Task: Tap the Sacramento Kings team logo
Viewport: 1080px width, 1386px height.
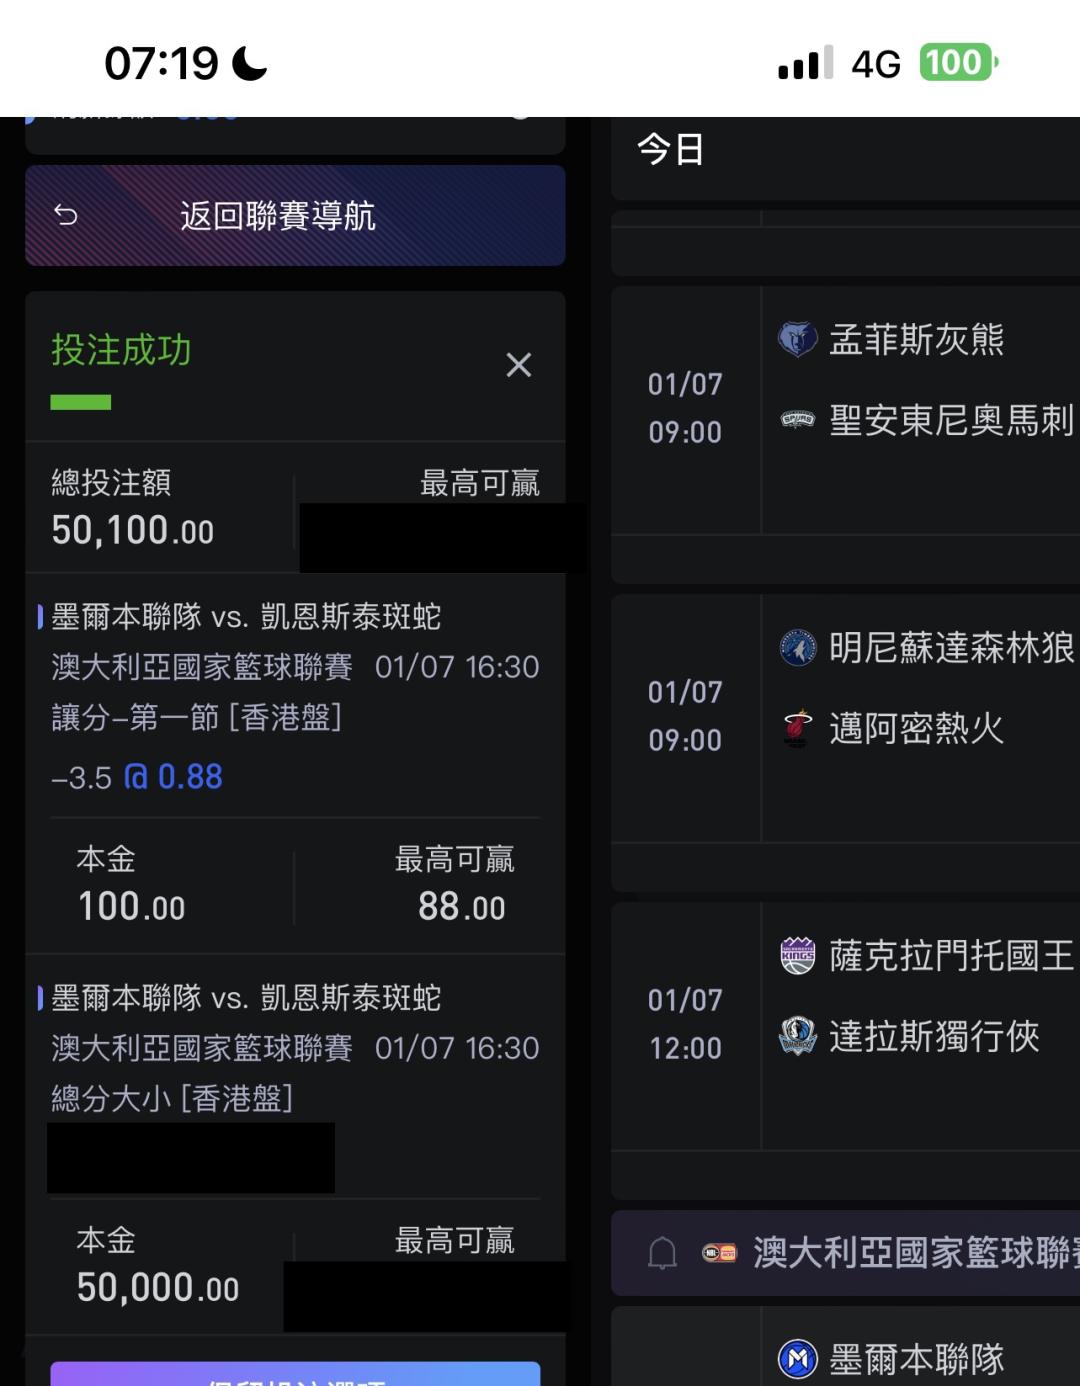Action: (x=797, y=956)
